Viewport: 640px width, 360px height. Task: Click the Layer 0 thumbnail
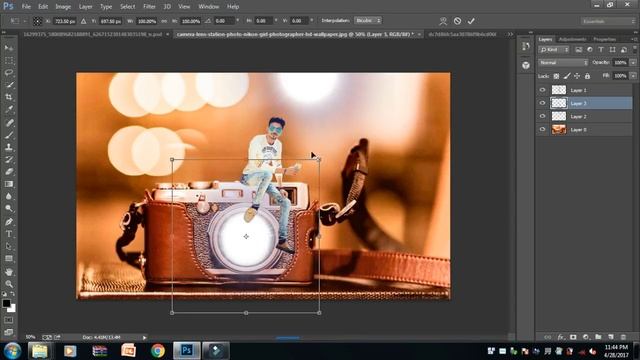[559, 129]
